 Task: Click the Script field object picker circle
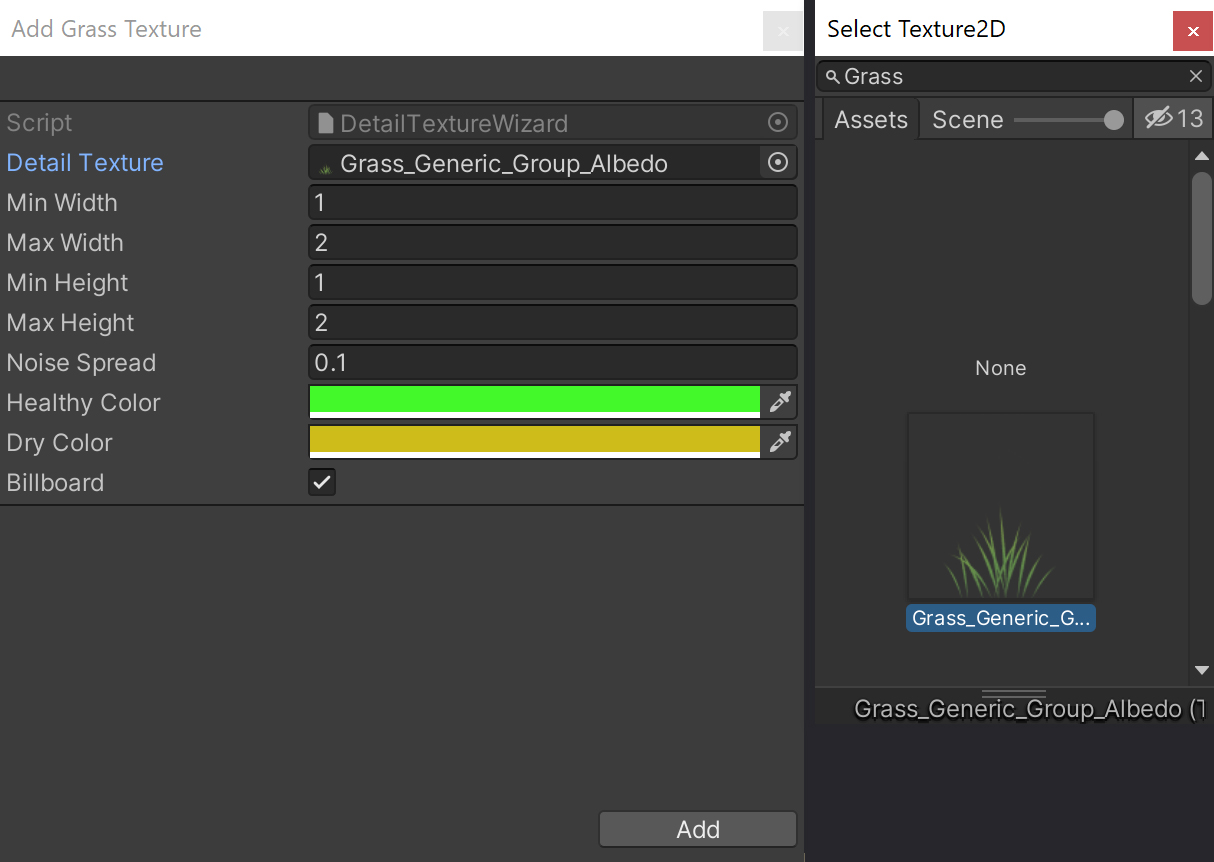pos(778,122)
